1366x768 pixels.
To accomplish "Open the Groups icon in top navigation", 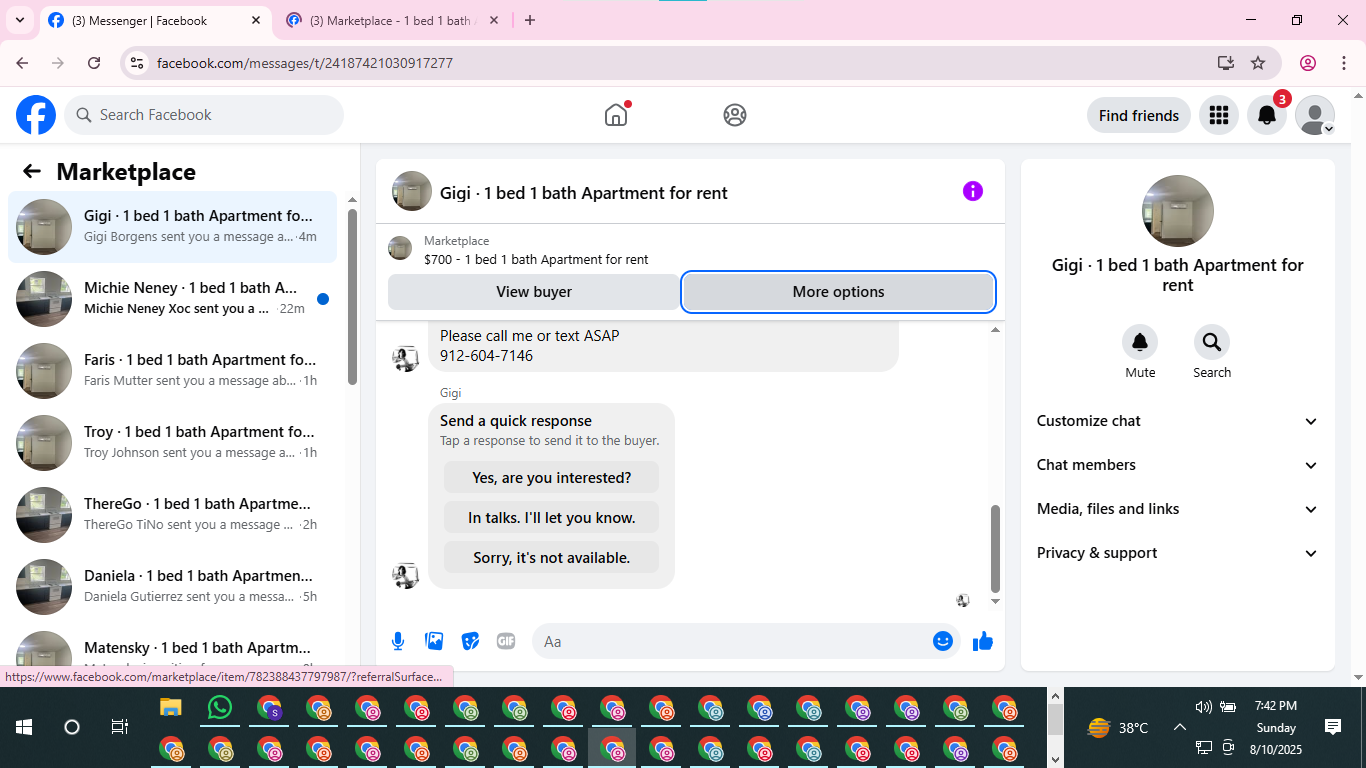I will 735,115.
